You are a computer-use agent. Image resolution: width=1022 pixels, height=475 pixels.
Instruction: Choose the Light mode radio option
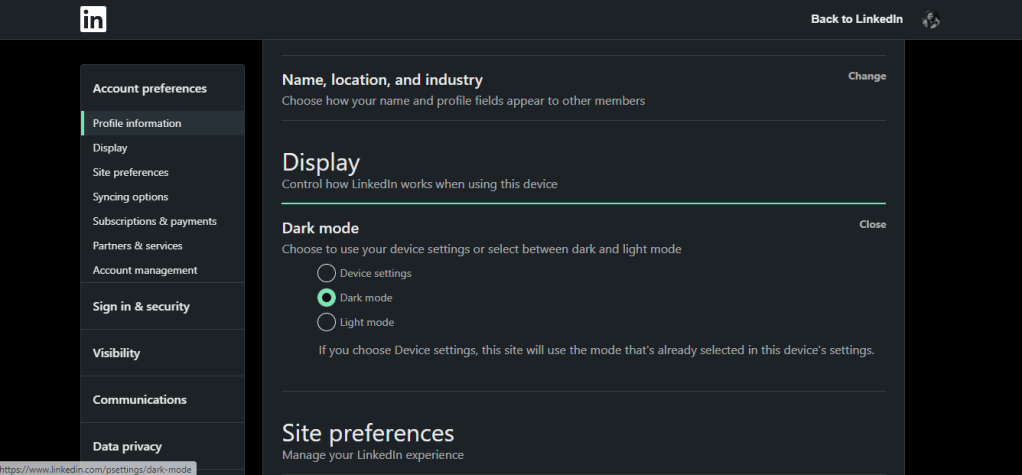point(326,322)
